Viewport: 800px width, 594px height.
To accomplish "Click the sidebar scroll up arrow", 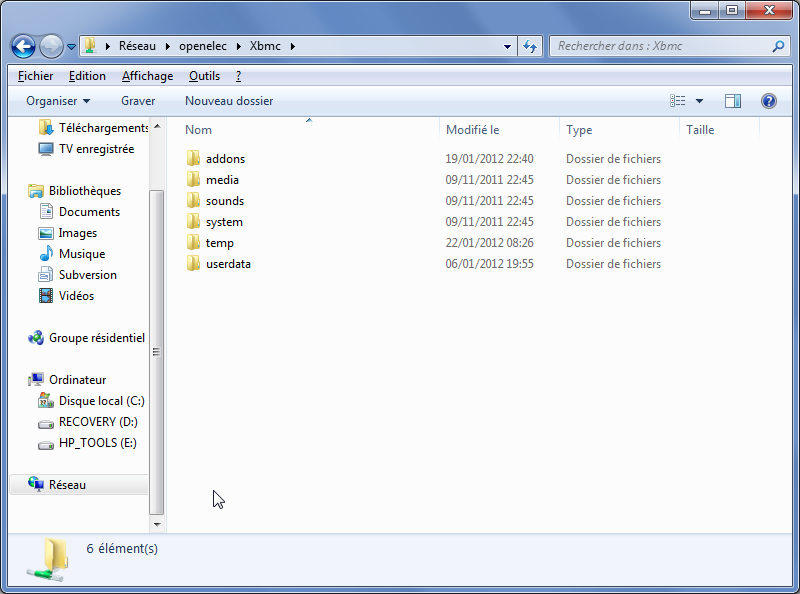I will tap(157, 126).
